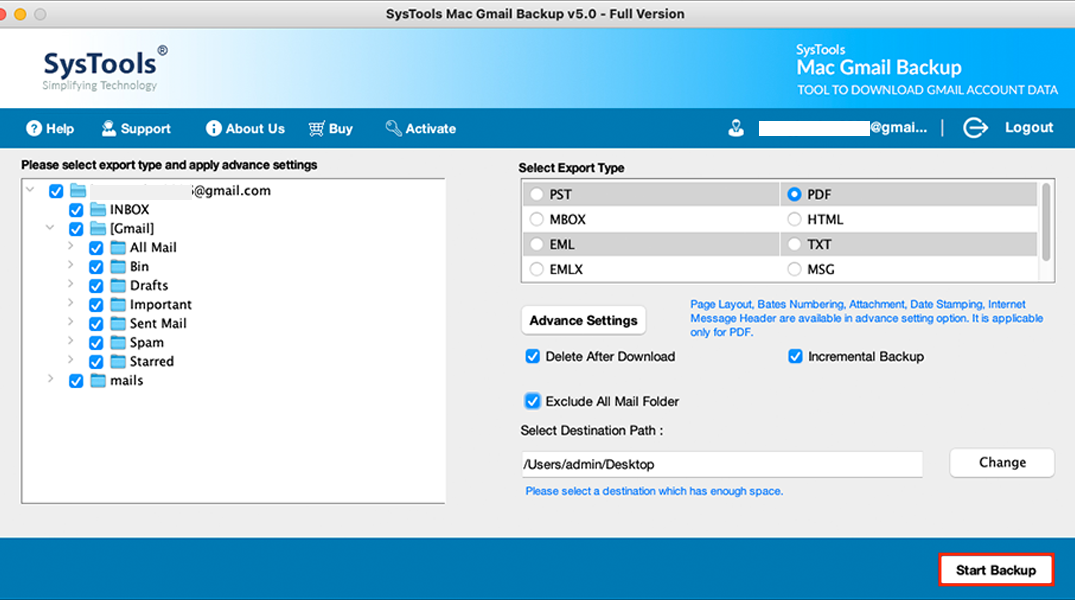1075x600 pixels.
Task: Click the Sent Mail folder icon
Action: point(118,323)
